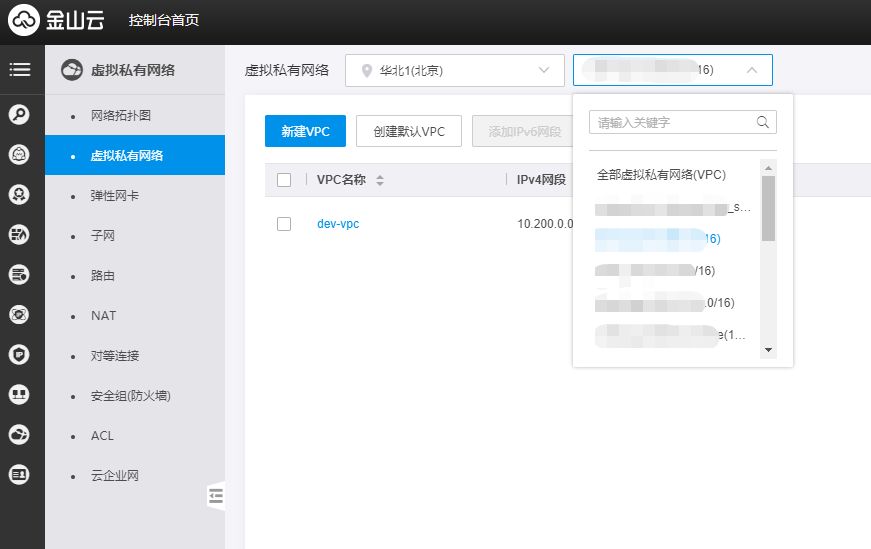
Task: Click the magnifier search icon in the dark sidebar
Action: click(19, 115)
